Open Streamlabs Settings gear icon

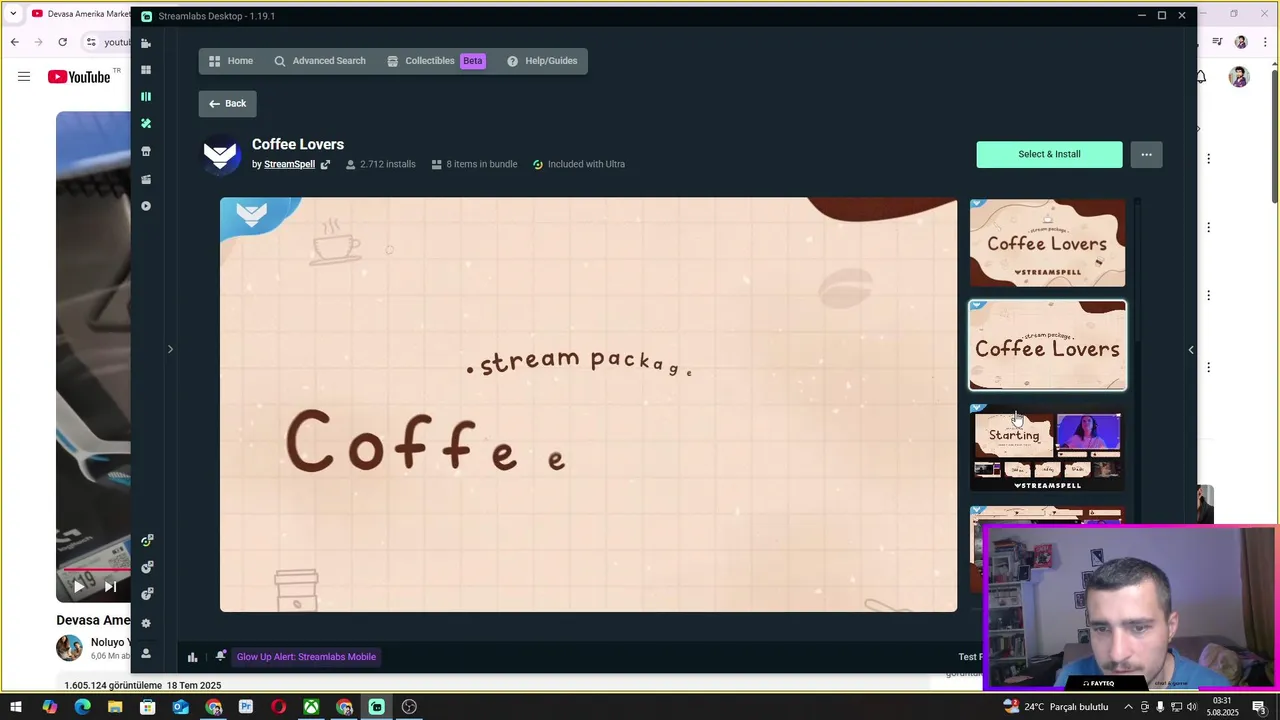pos(146,623)
